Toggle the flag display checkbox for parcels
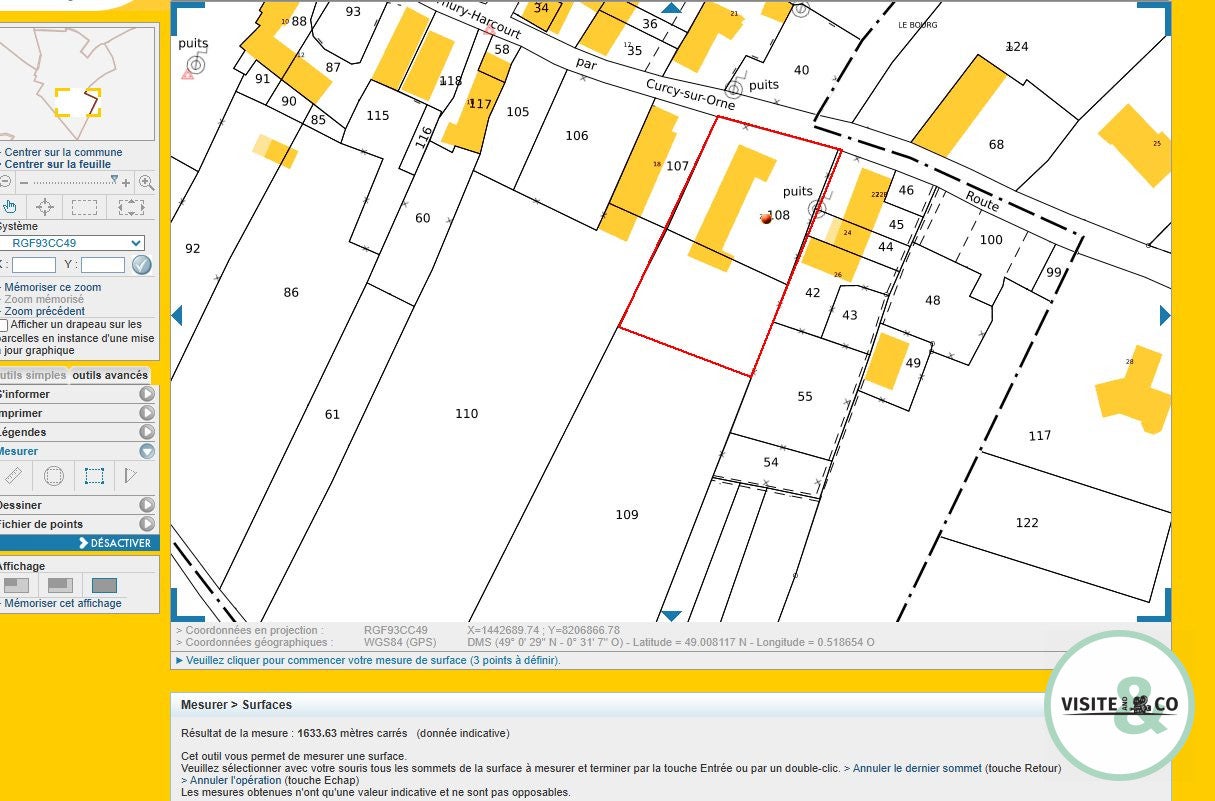 pyautogui.click(x=3, y=325)
